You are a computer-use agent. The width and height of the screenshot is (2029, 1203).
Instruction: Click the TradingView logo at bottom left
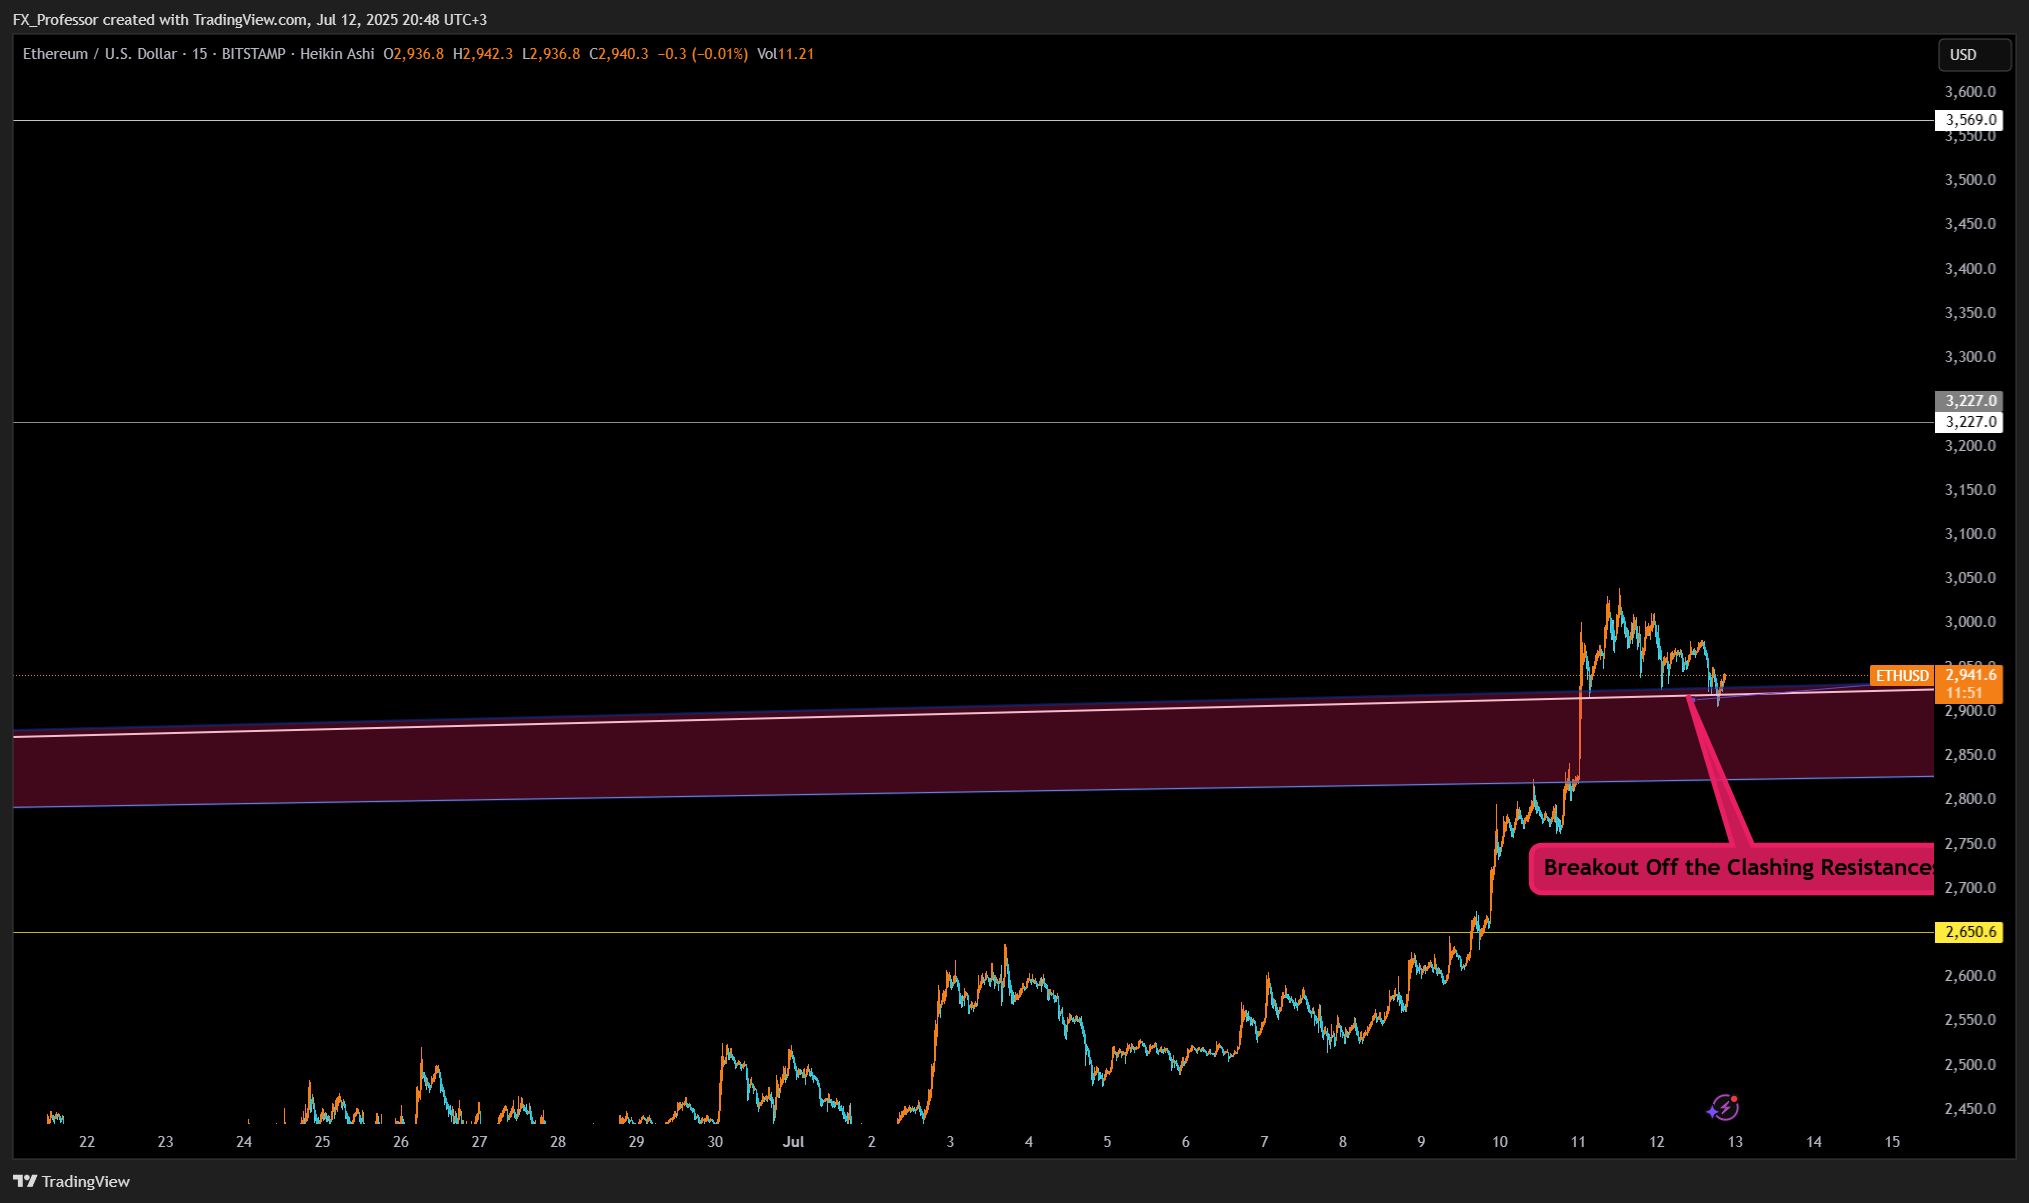click(x=72, y=1181)
